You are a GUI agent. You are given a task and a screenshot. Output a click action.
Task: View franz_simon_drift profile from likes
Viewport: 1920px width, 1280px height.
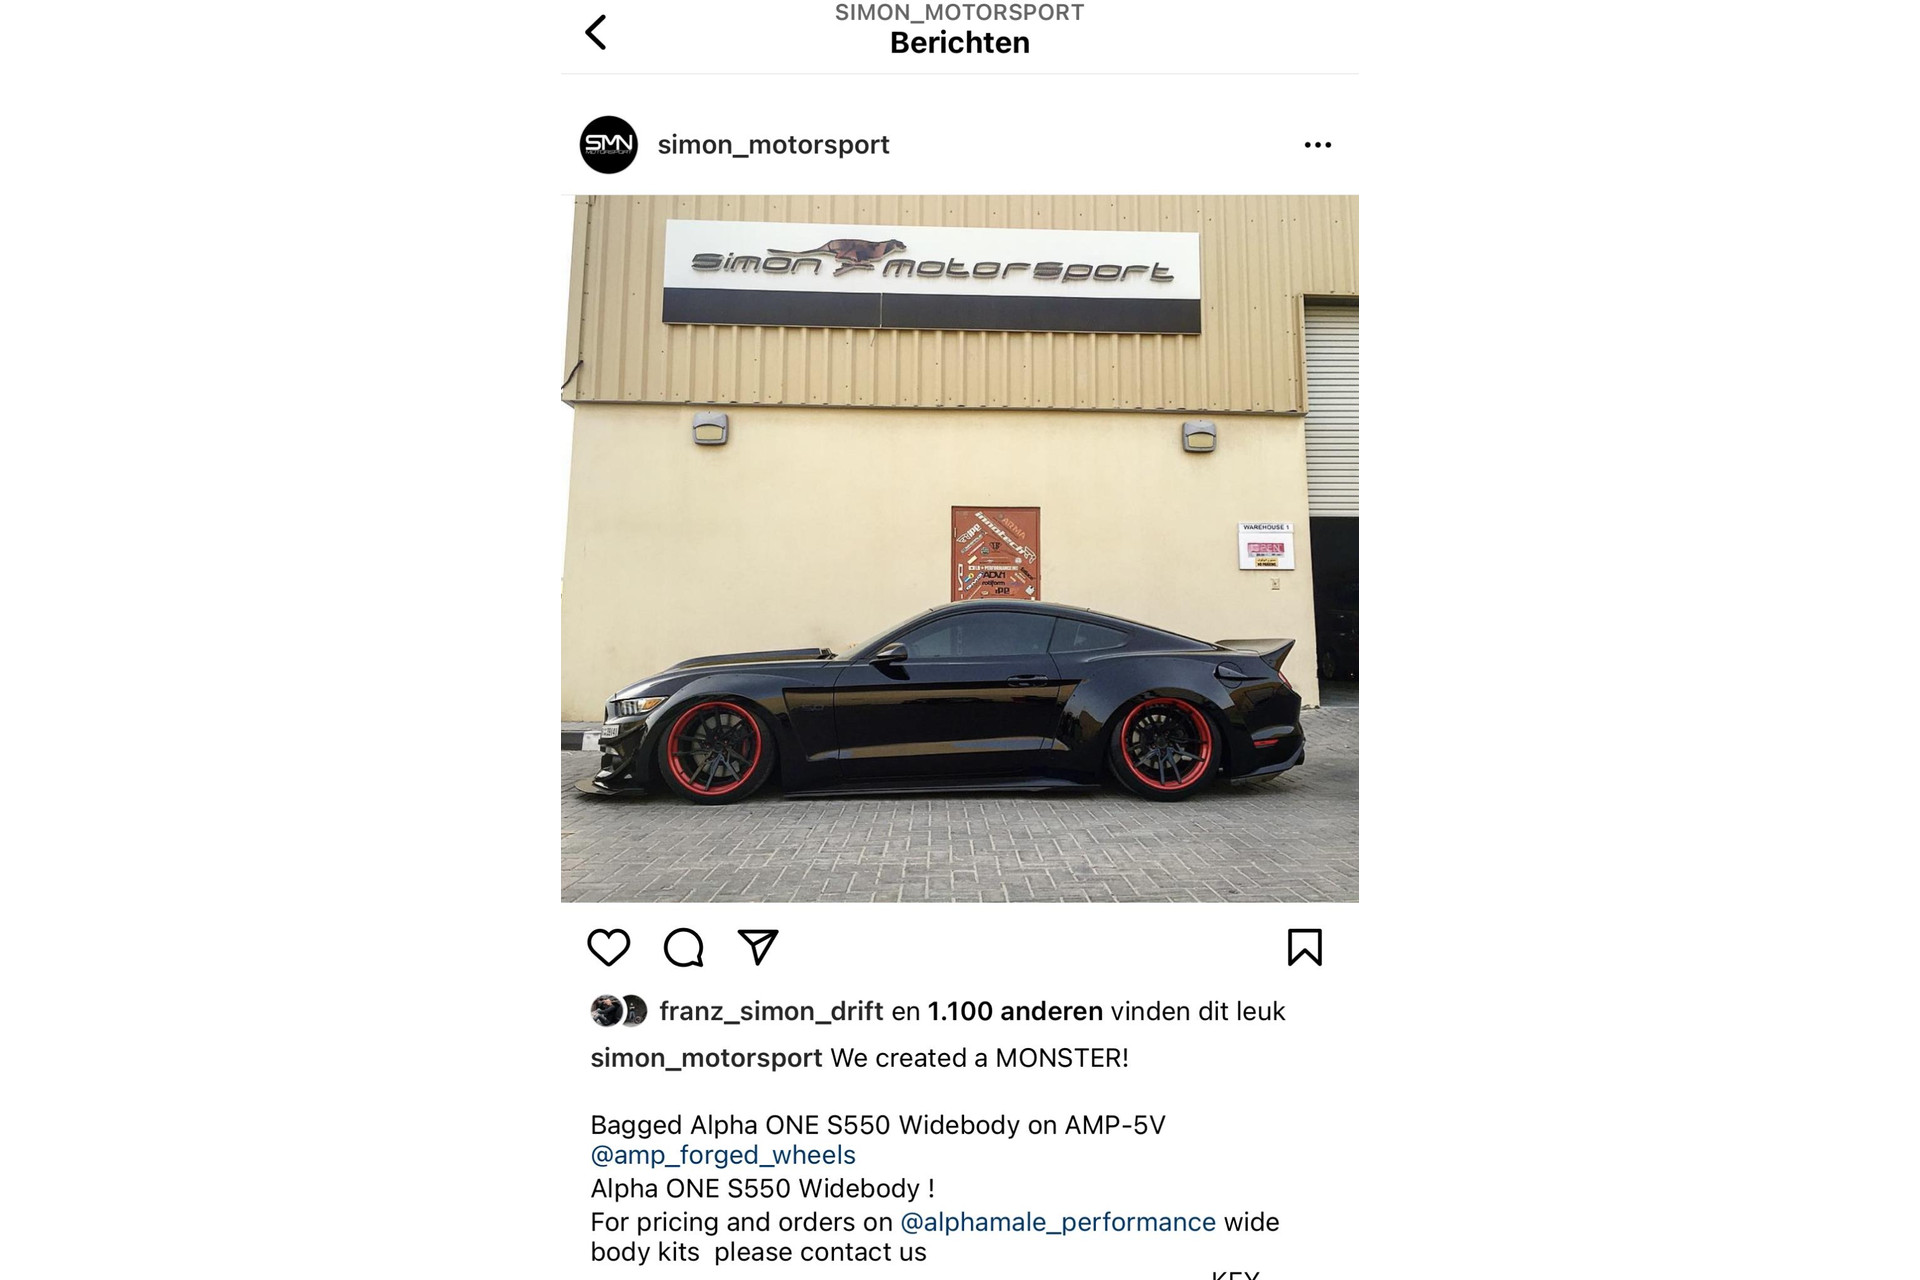click(771, 1011)
